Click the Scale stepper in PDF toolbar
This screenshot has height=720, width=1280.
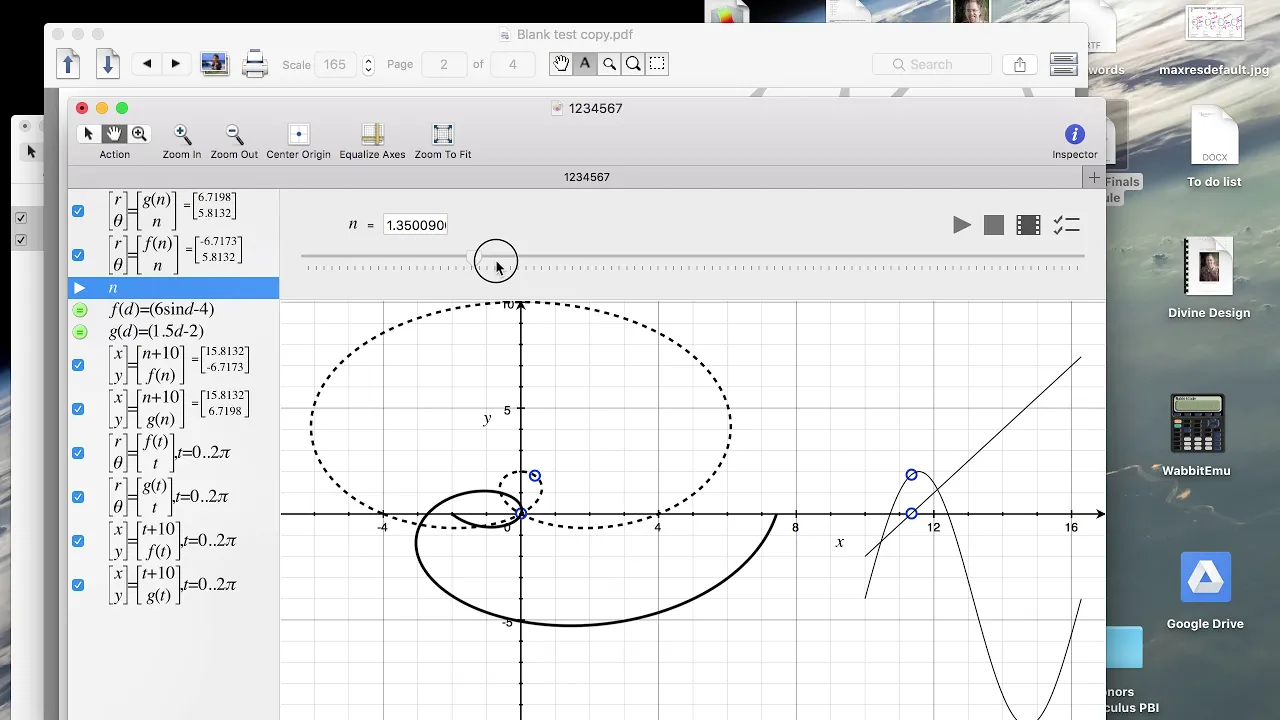tap(368, 64)
